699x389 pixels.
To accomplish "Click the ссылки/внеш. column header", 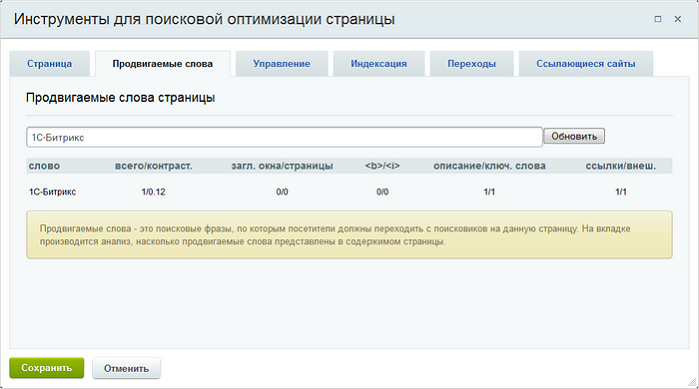I will [x=621, y=166].
